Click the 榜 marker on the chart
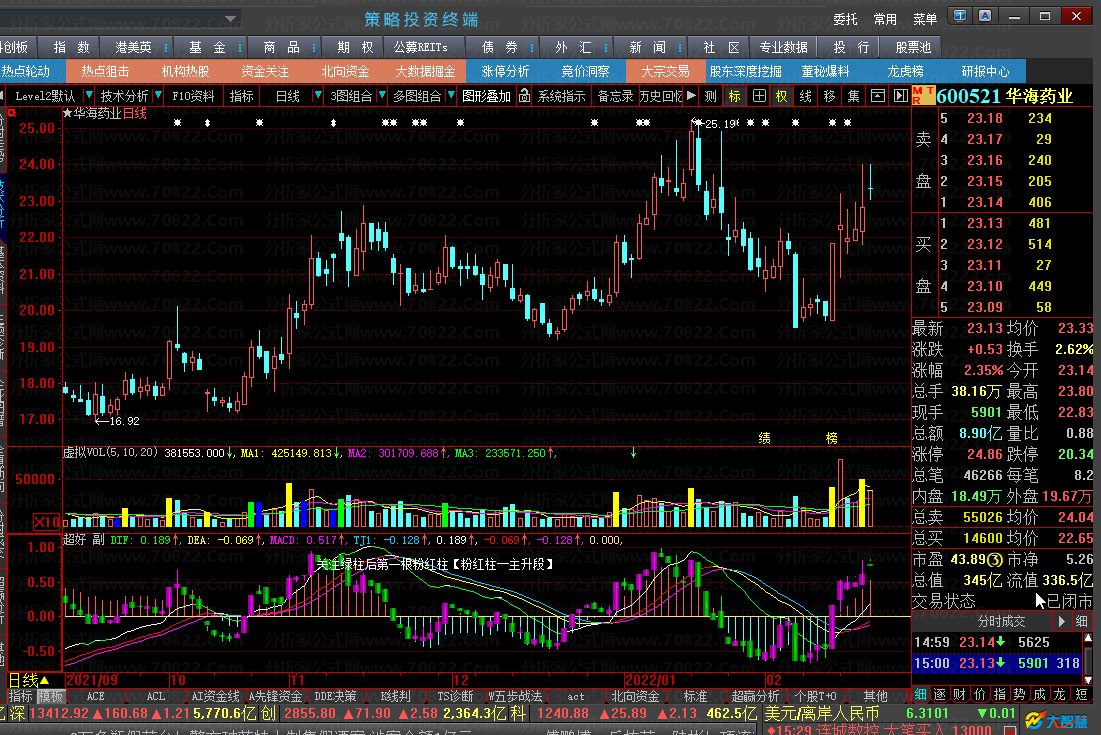This screenshot has height=735, width=1101. pos(831,438)
